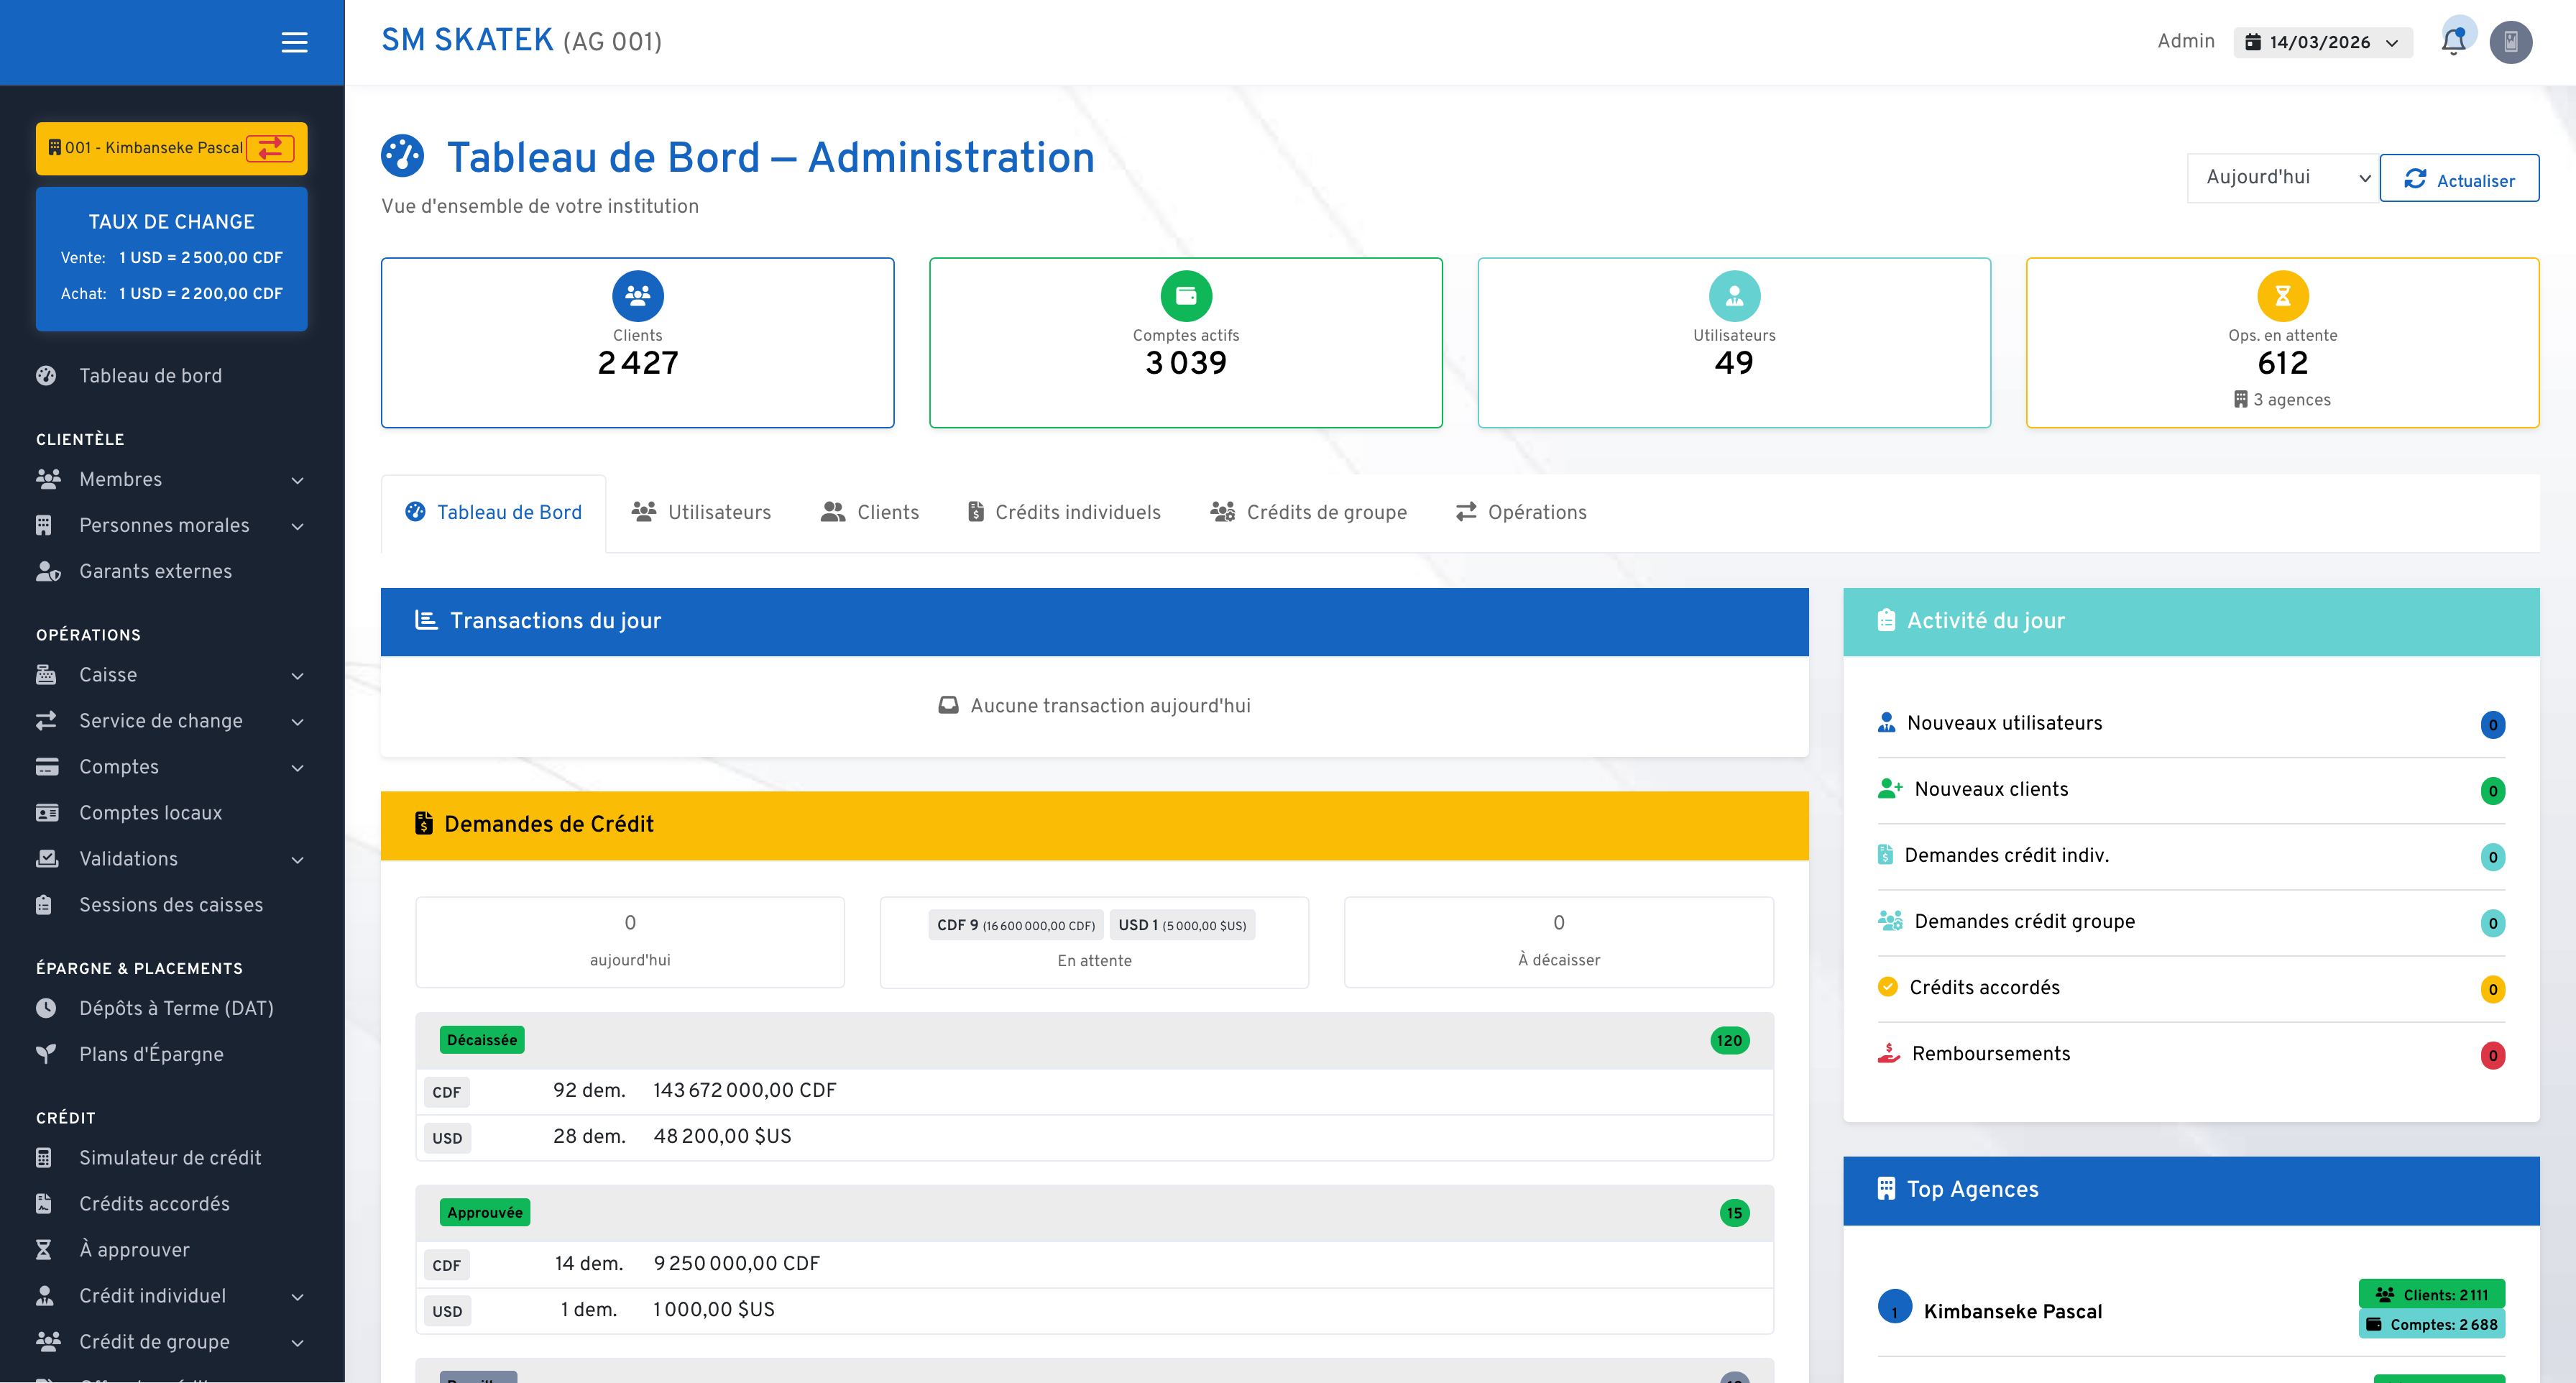Expand the Membres submenu
The width and height of the screenshot is (2576, 1383).
(297, 480)
